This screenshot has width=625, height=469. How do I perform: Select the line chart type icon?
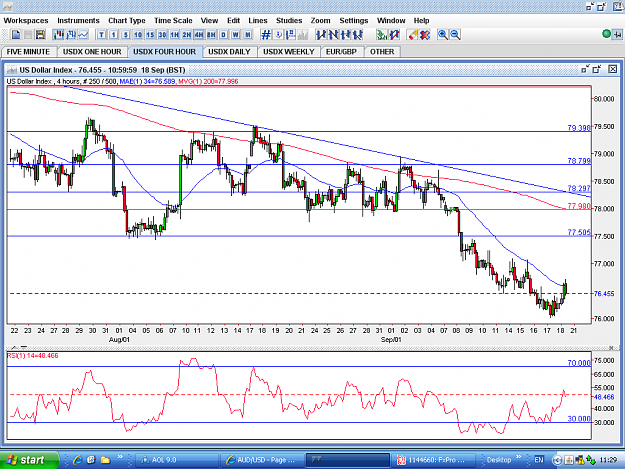point(83,35)
